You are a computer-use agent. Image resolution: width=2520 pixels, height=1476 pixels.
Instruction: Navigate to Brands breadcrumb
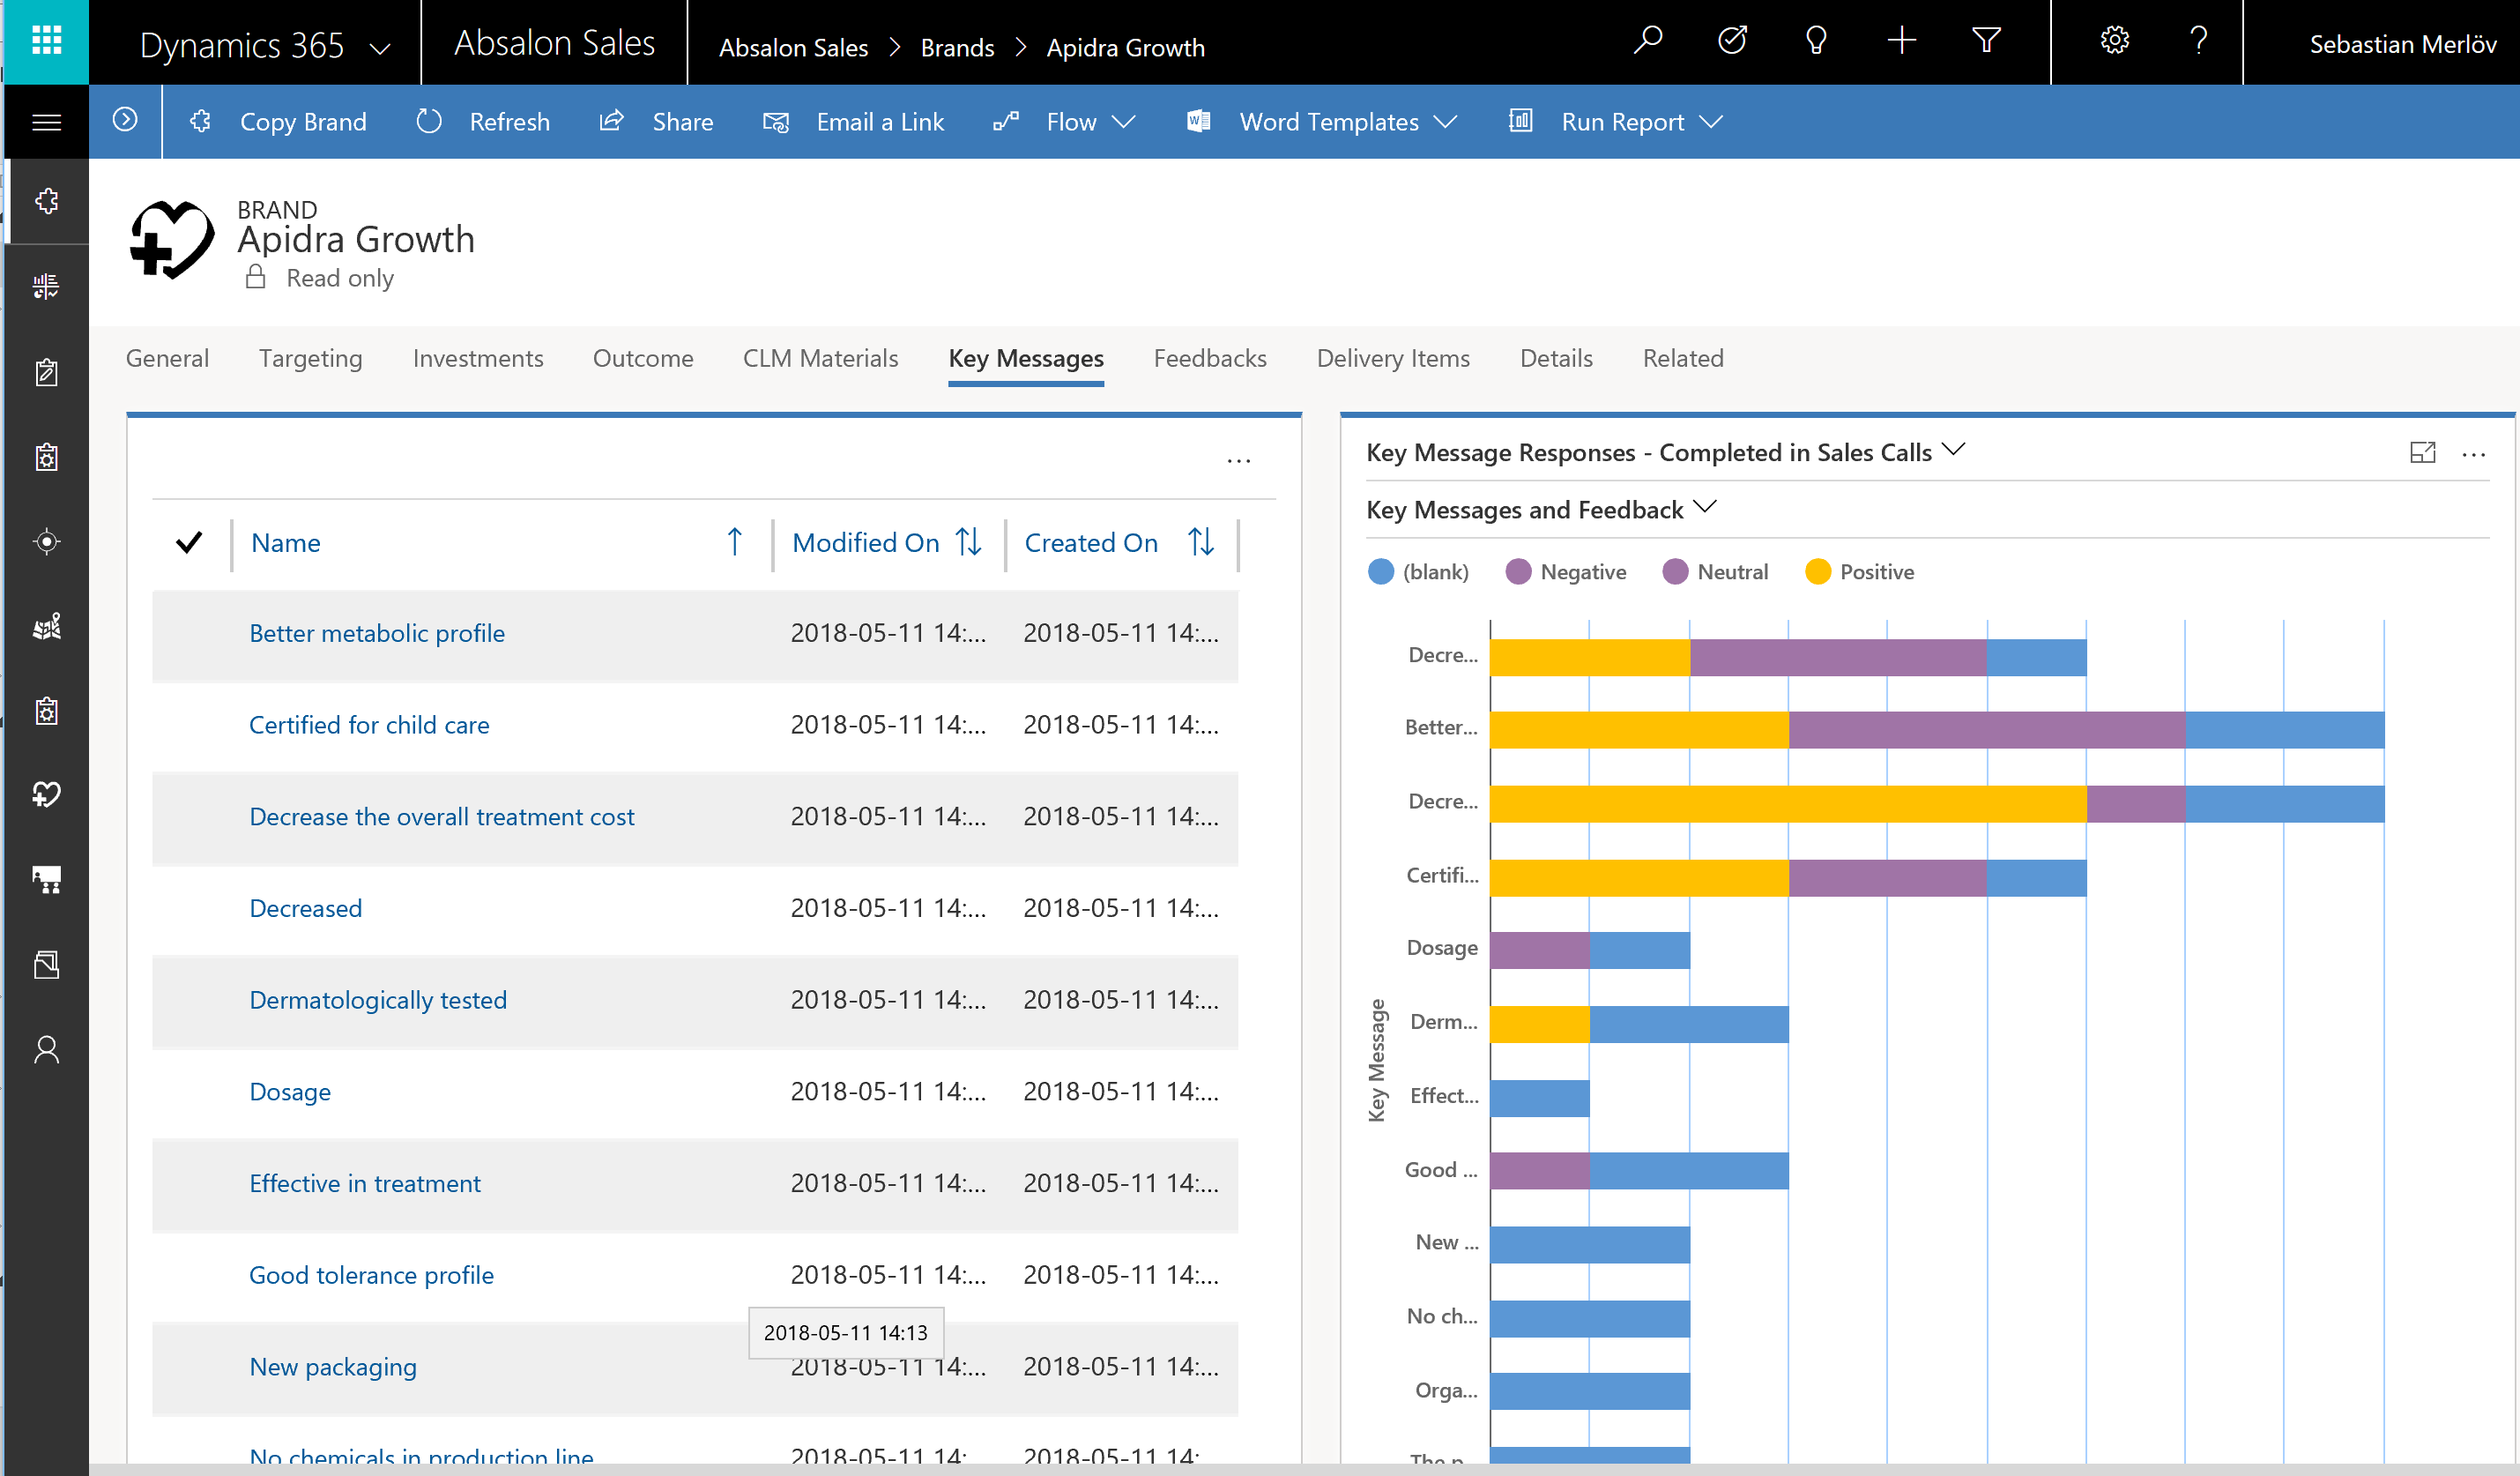click(x=957, y=48)
